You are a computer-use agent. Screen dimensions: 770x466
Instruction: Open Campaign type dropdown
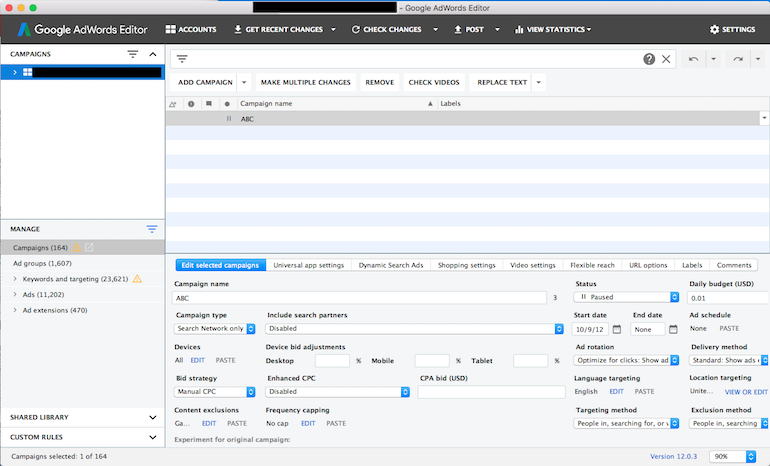[215, 329]
